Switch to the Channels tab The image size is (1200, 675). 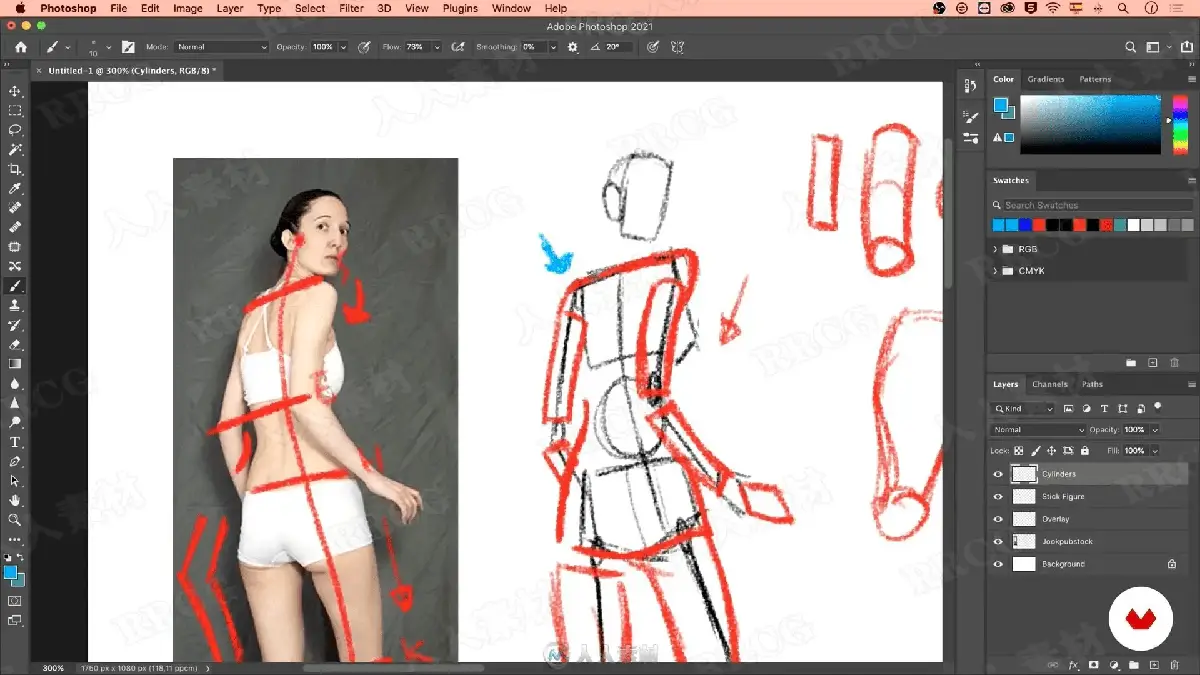pyautogui.click(x=1050, y=384)
